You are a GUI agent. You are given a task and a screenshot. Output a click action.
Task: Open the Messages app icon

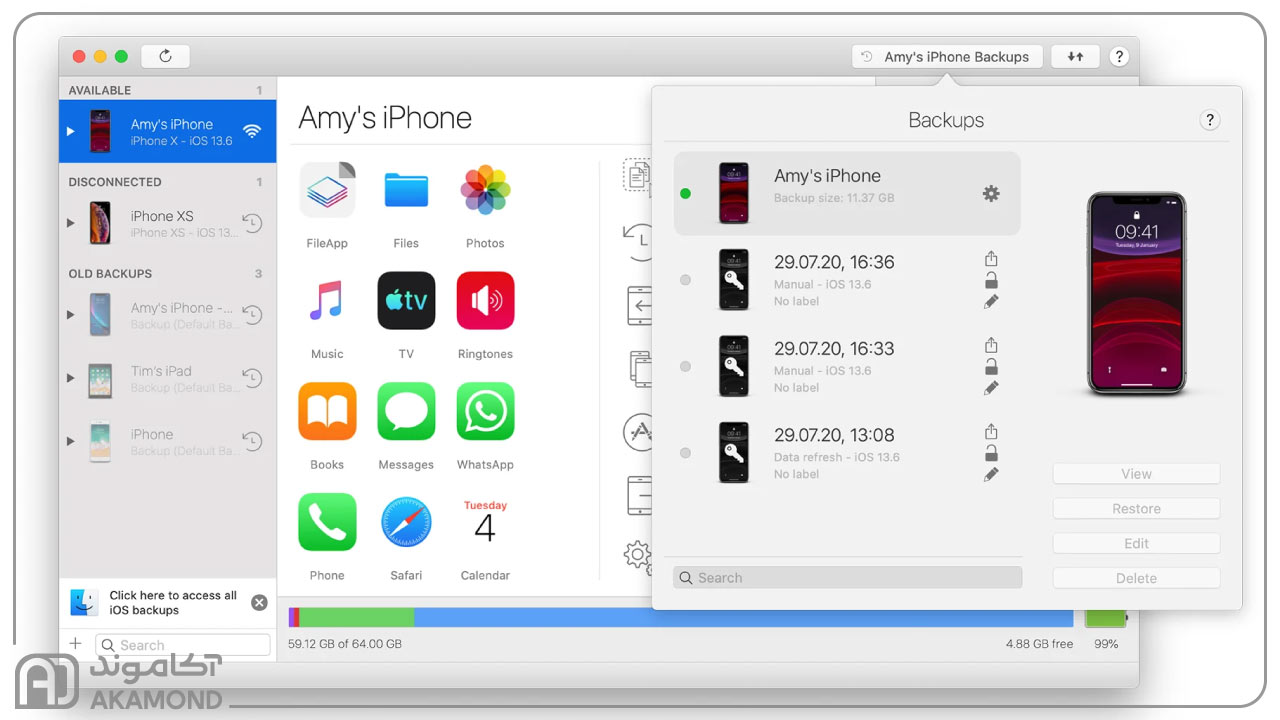pos(406,411)
